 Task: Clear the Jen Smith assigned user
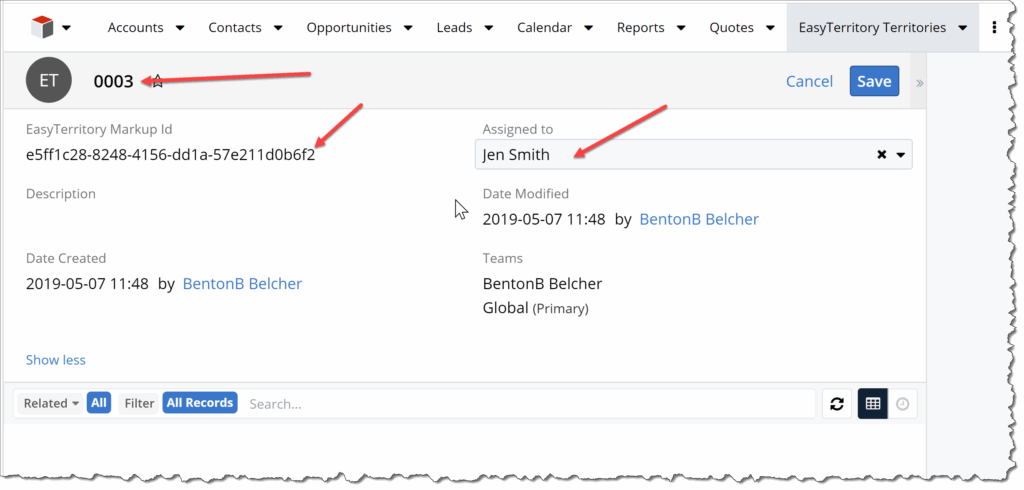coord(881,155)
